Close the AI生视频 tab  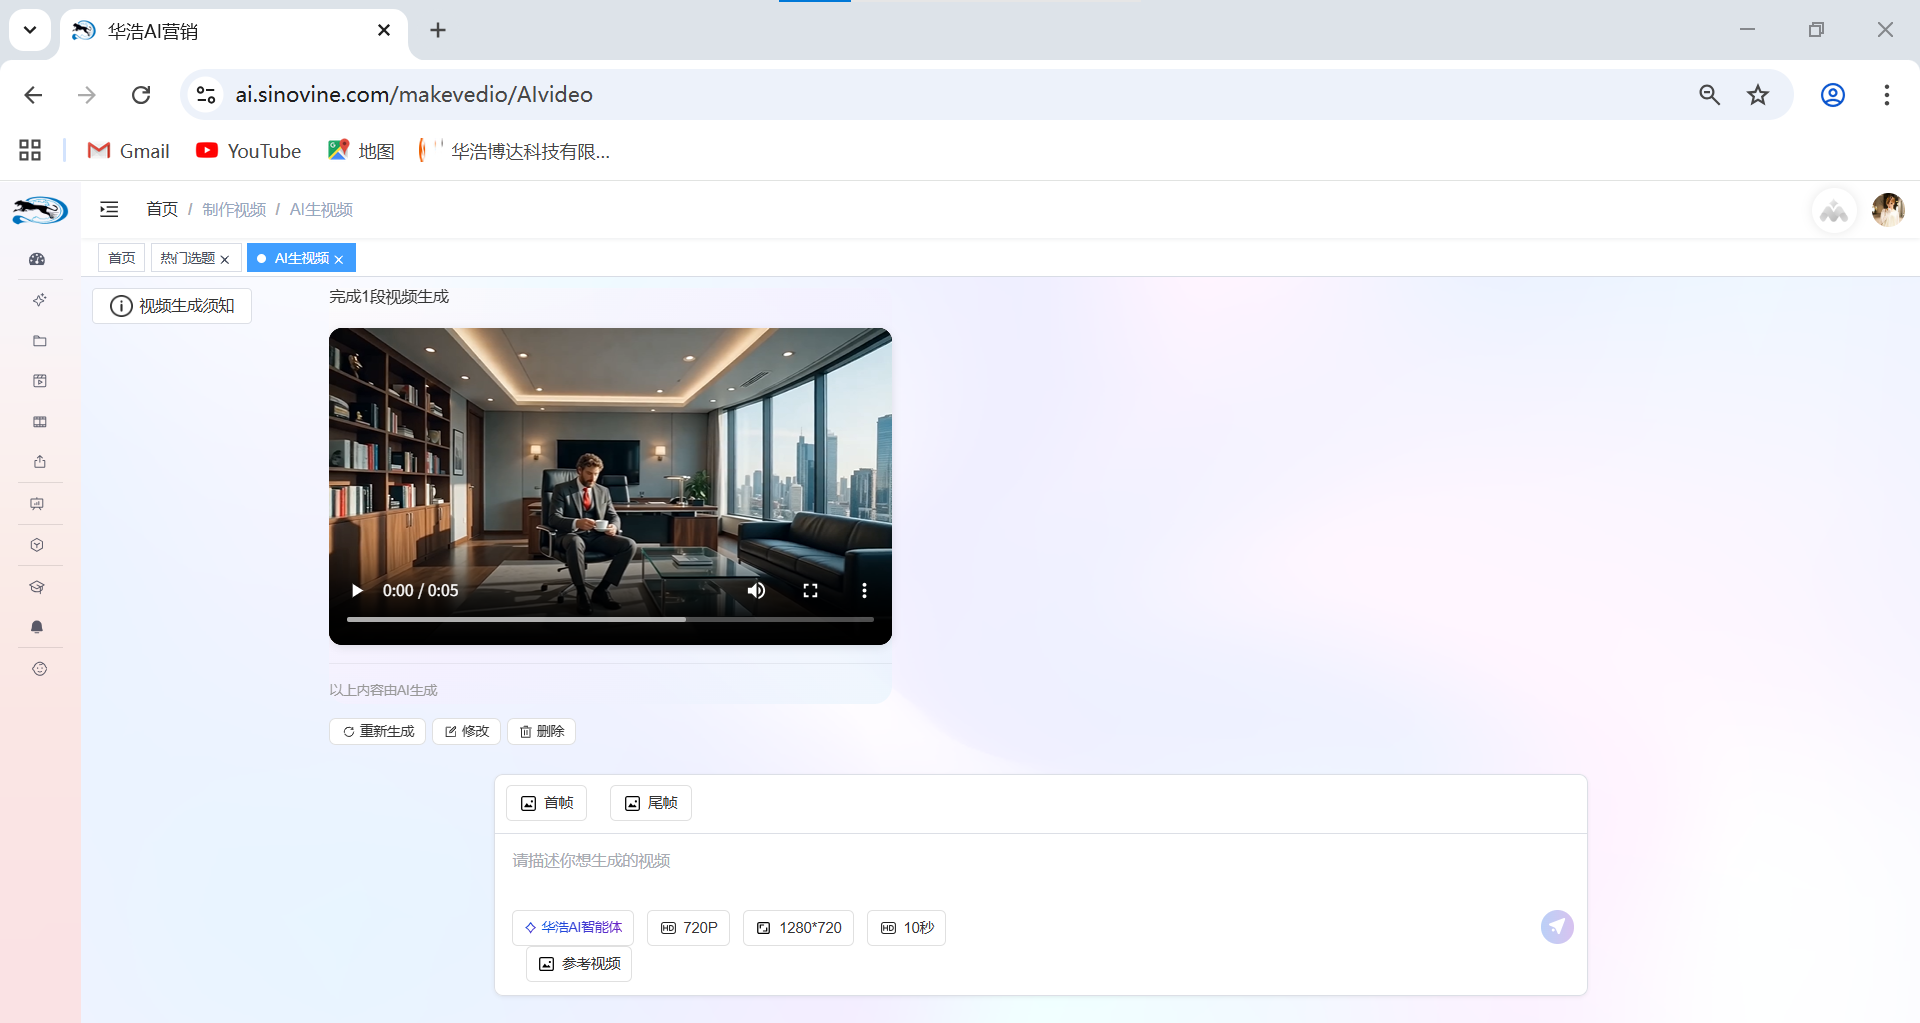point(339,259)
